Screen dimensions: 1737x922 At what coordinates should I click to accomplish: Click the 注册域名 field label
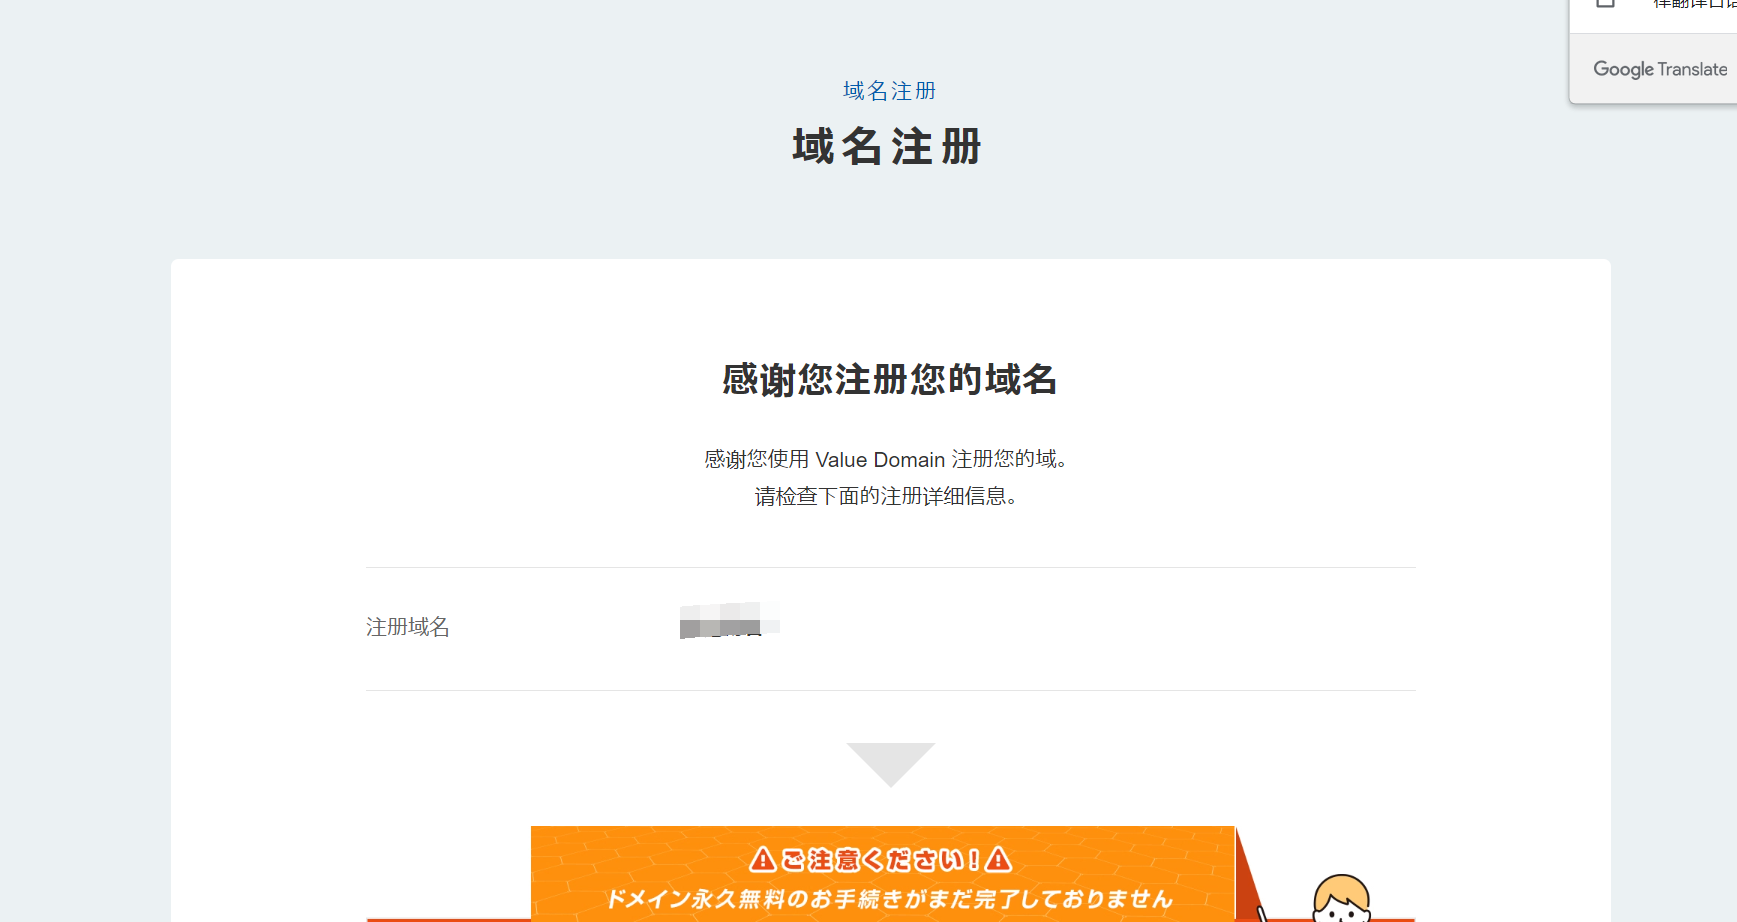tap(408, 627)
